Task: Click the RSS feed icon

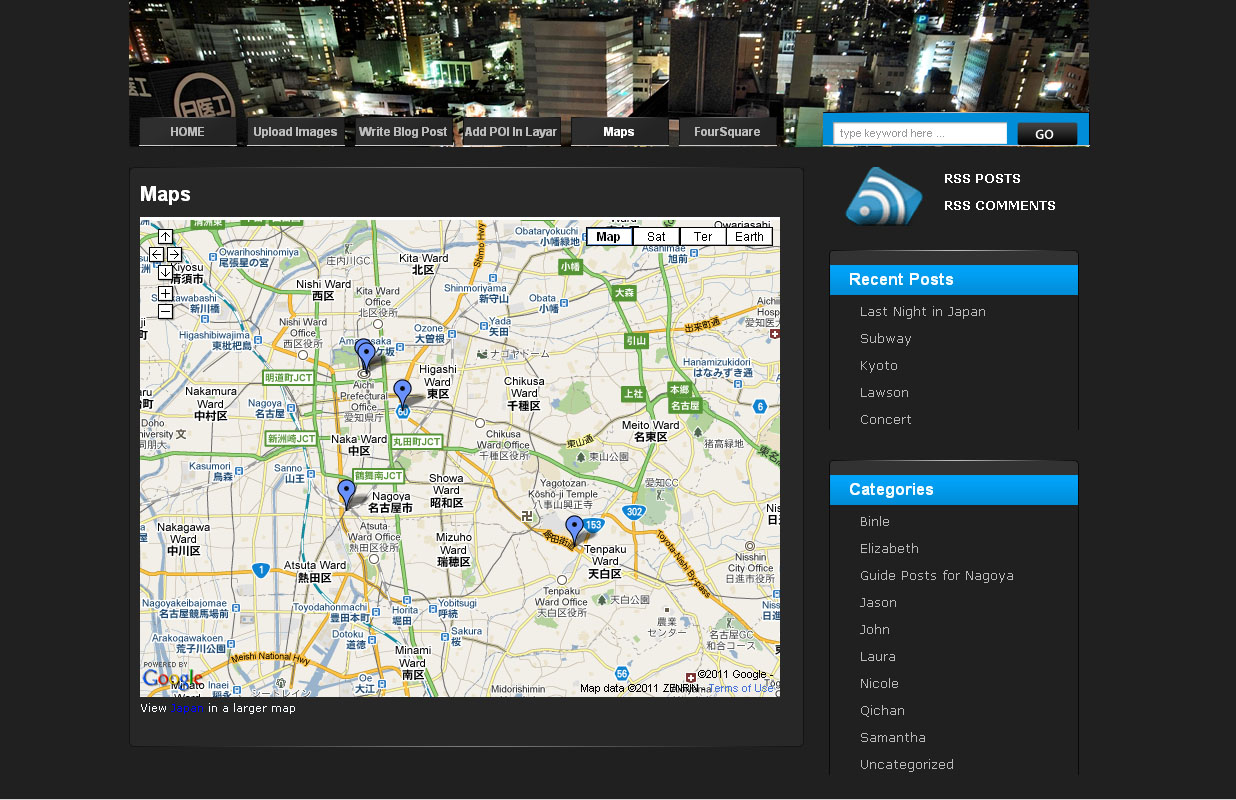Action: 884,196
